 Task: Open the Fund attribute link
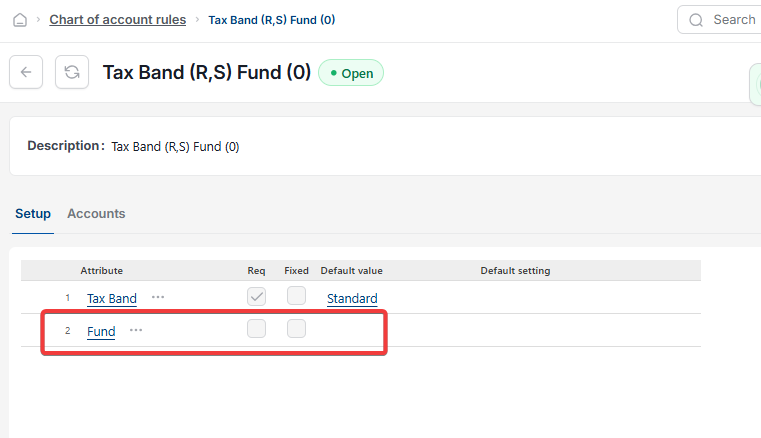(x=101, y=332)
